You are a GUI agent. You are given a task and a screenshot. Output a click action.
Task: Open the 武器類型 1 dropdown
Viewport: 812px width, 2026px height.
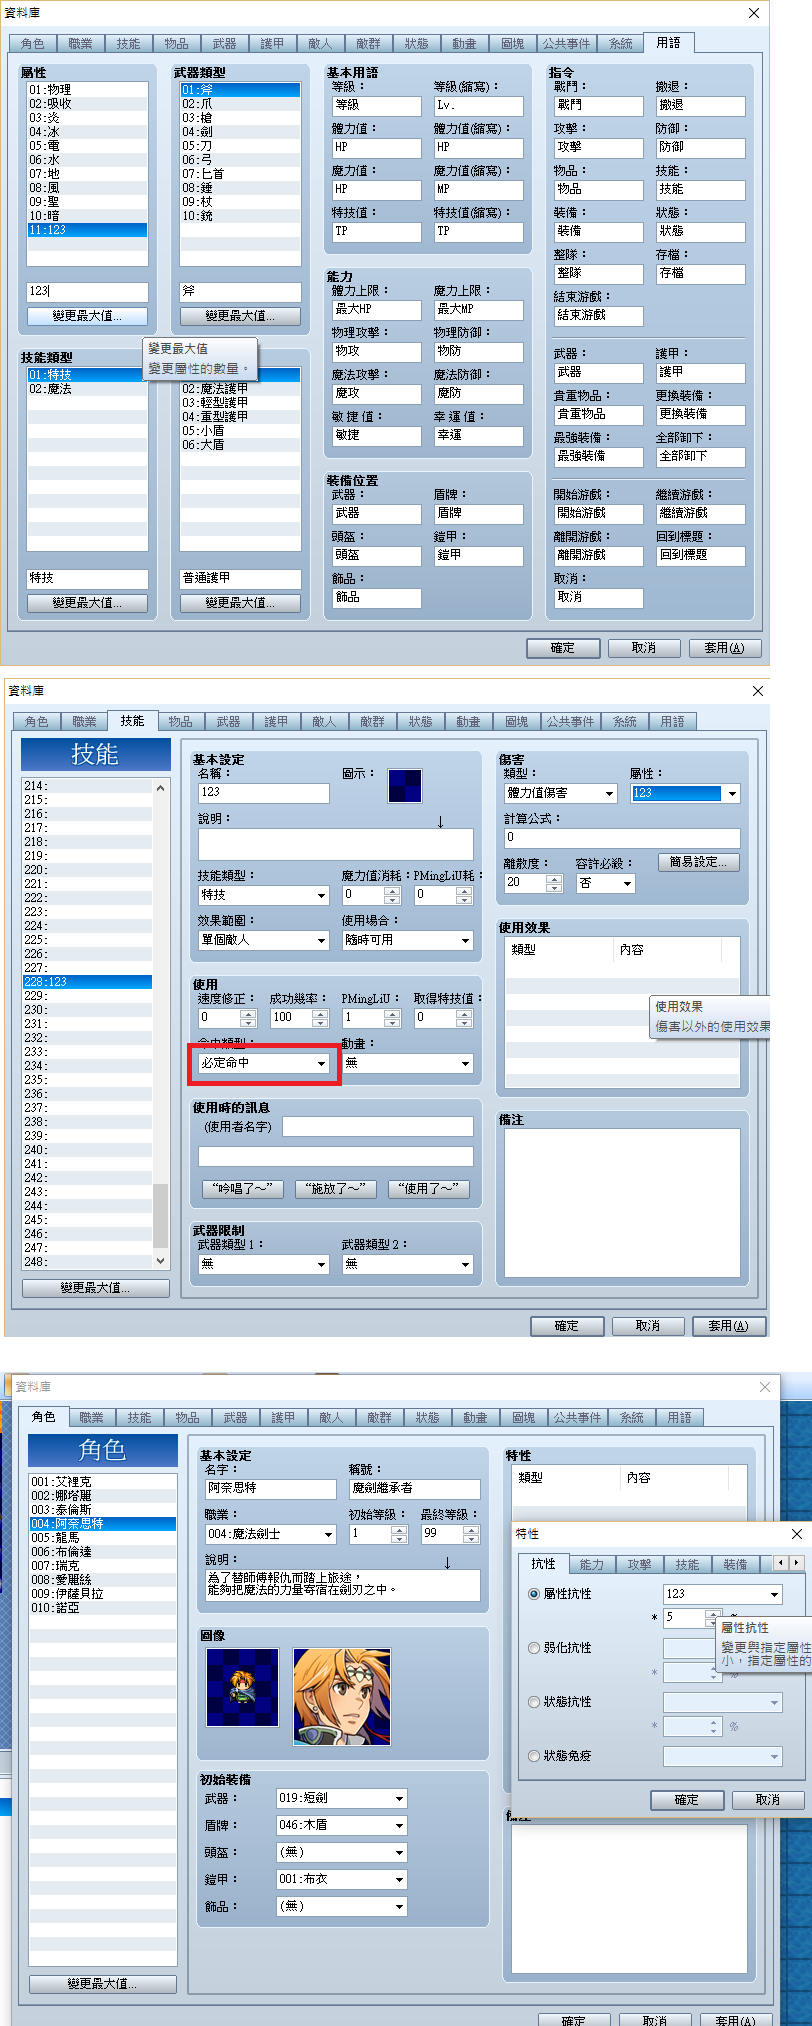point(264,1264)
